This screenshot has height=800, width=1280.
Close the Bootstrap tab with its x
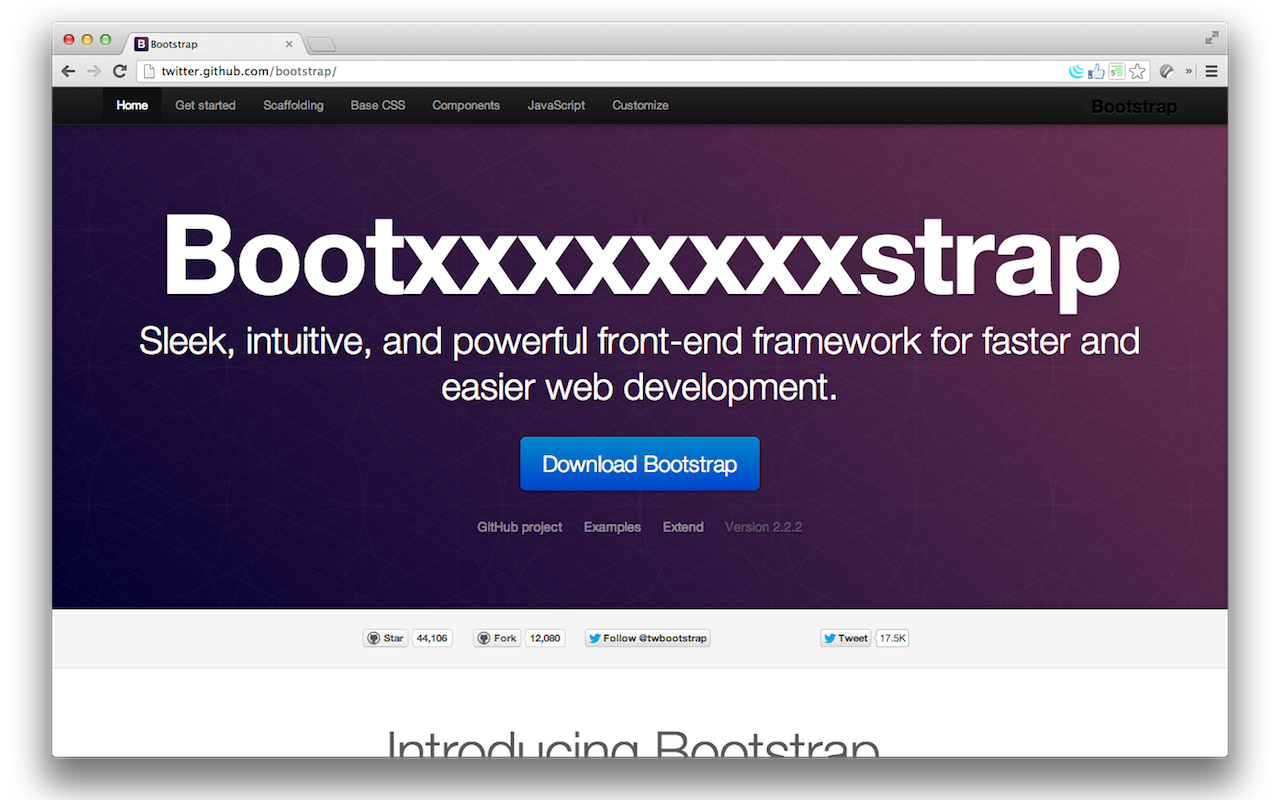[289, 44]
